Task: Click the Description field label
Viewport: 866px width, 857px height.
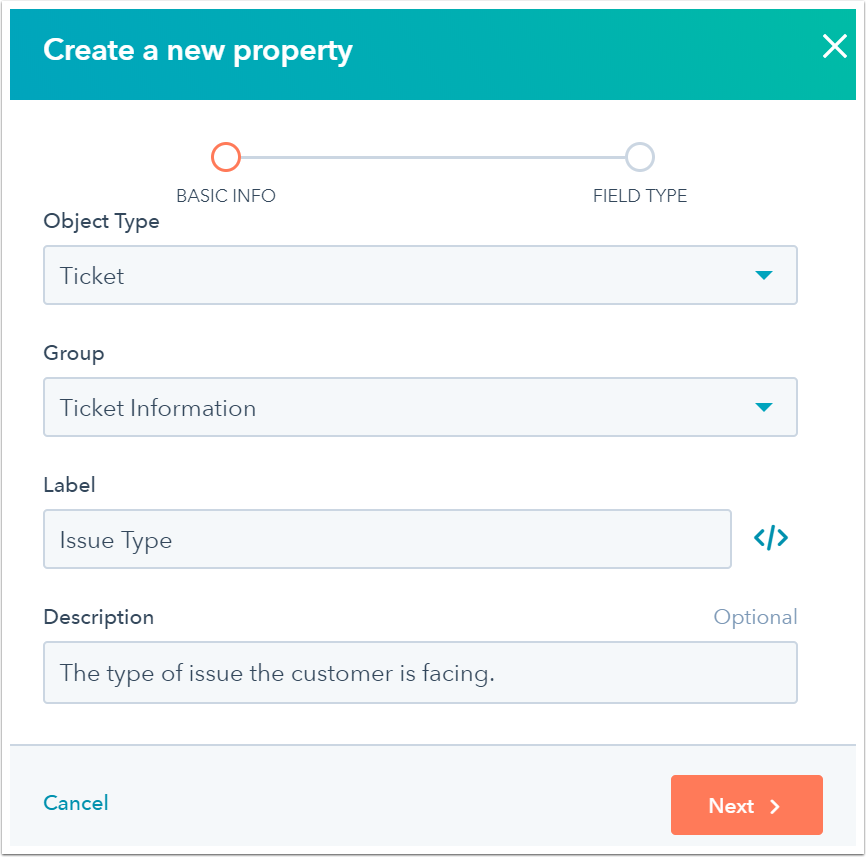Action: point(99,617)
